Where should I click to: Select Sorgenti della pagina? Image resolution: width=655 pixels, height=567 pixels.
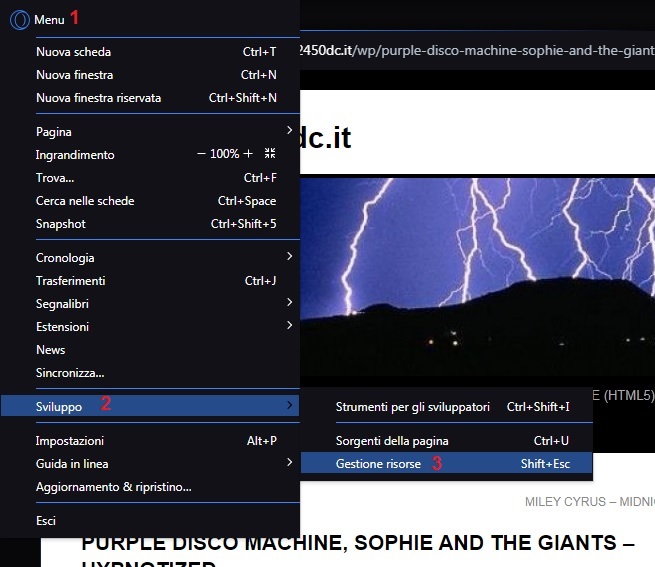(x=447, y=440)
